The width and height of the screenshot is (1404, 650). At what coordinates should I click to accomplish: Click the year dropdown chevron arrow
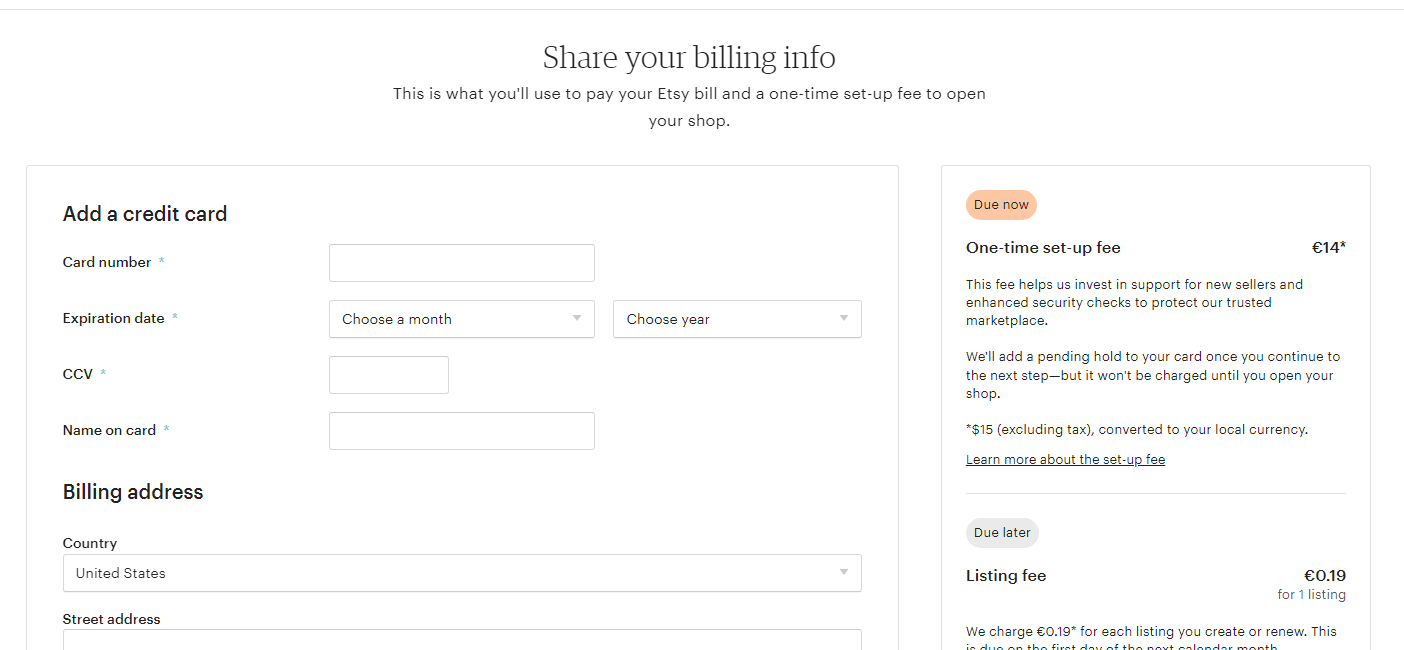click(x=845, y=318)
